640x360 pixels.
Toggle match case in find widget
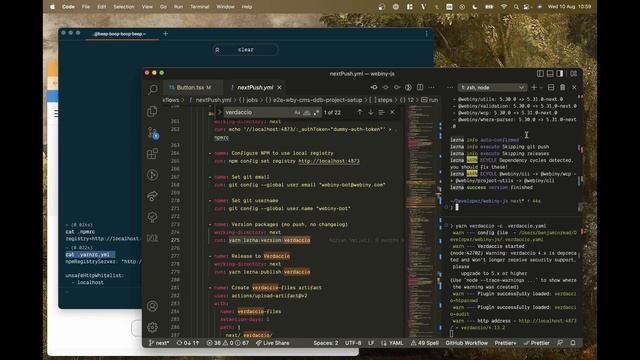[297, 113]
